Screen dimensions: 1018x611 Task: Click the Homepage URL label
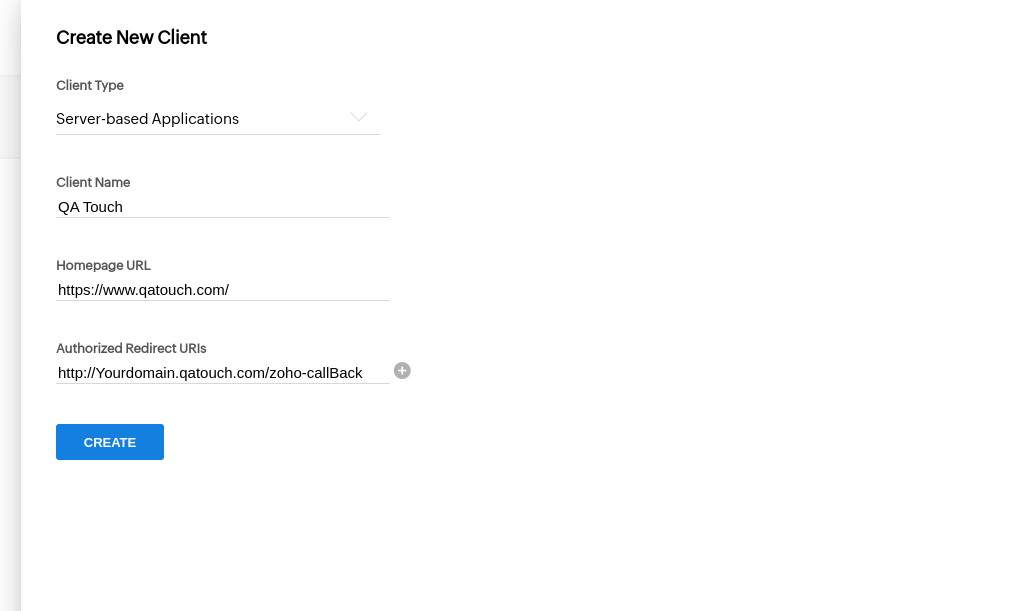103,266
